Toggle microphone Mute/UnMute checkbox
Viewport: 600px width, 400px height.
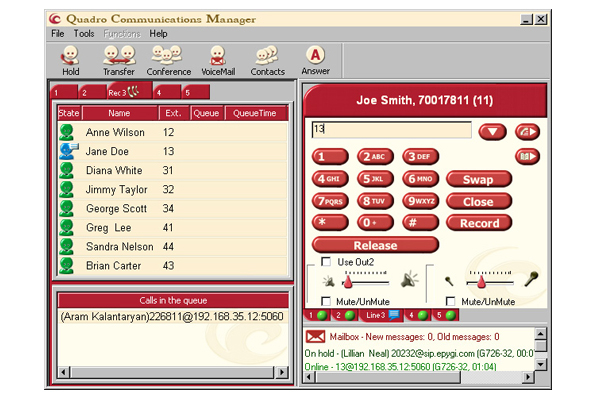[x=451, y=301]
